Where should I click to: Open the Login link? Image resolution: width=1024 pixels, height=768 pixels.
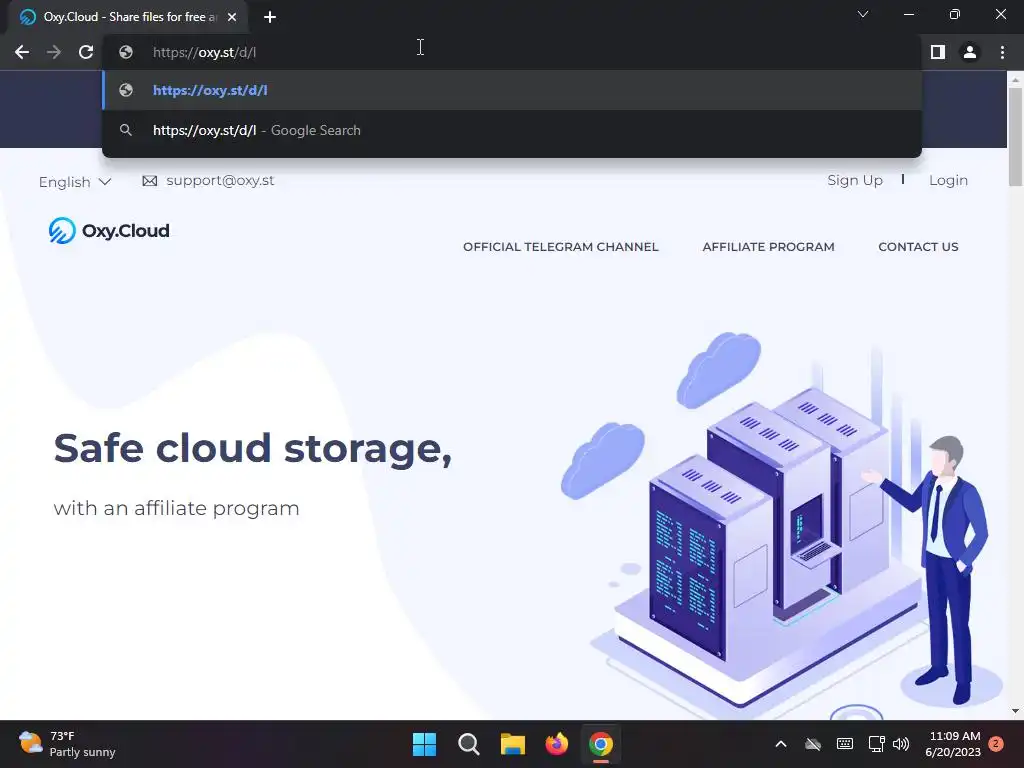click(x=948, y=180)
